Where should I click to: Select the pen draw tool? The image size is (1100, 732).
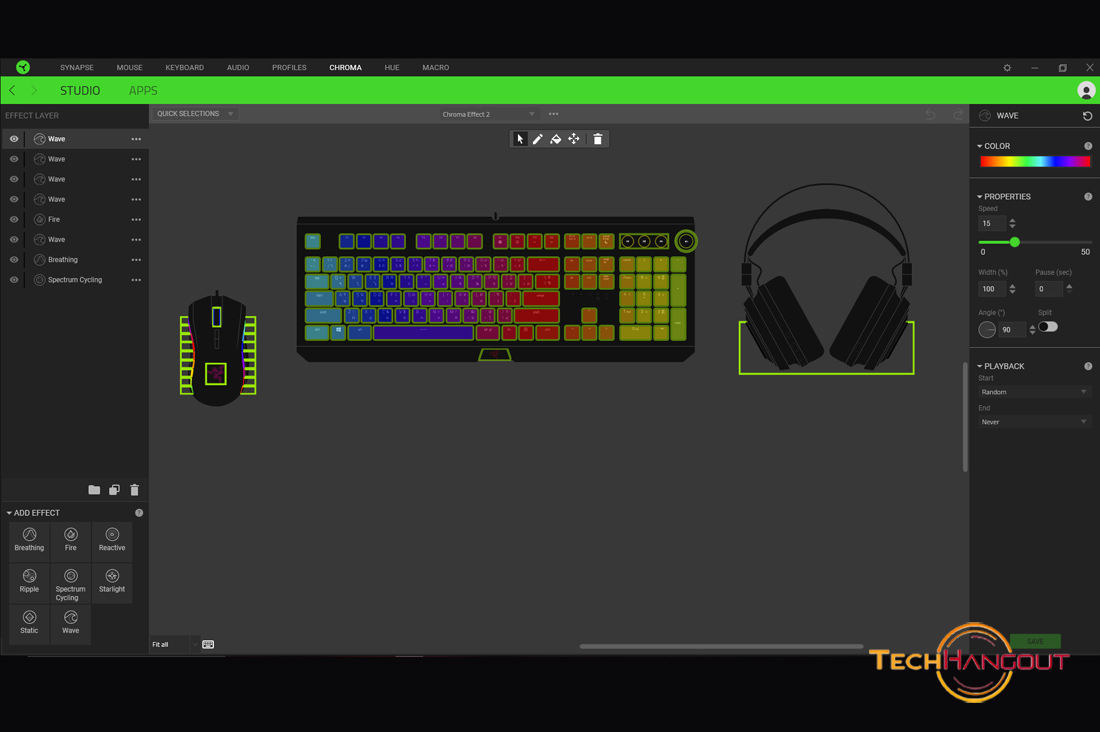(537, 139)
